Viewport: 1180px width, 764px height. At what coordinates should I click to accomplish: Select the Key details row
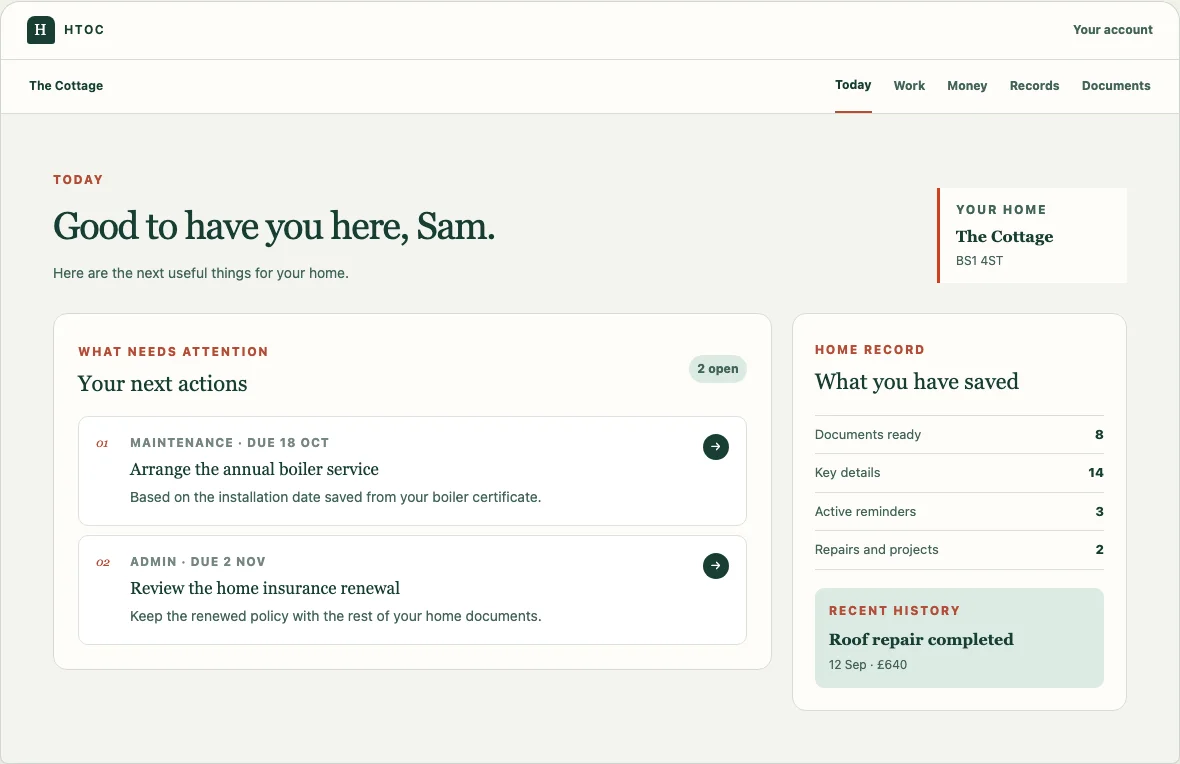pos(959,473)
